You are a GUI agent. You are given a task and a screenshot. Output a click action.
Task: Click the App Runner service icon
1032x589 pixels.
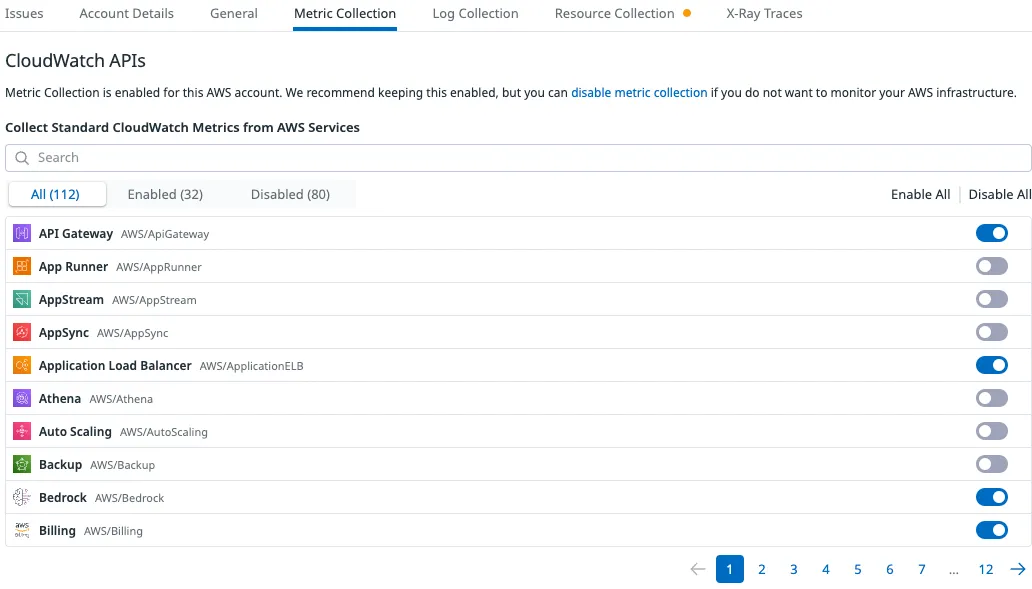(x=22, y=266)
